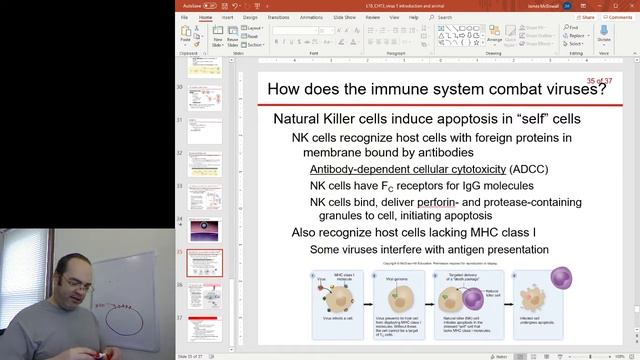Open the Shape Effects dropdown

[x=536, y=43]
